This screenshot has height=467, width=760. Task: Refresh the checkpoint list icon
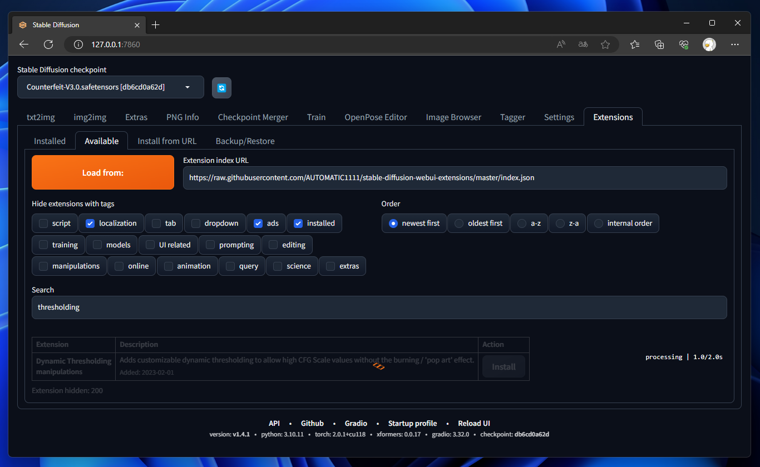pos(222,88)
